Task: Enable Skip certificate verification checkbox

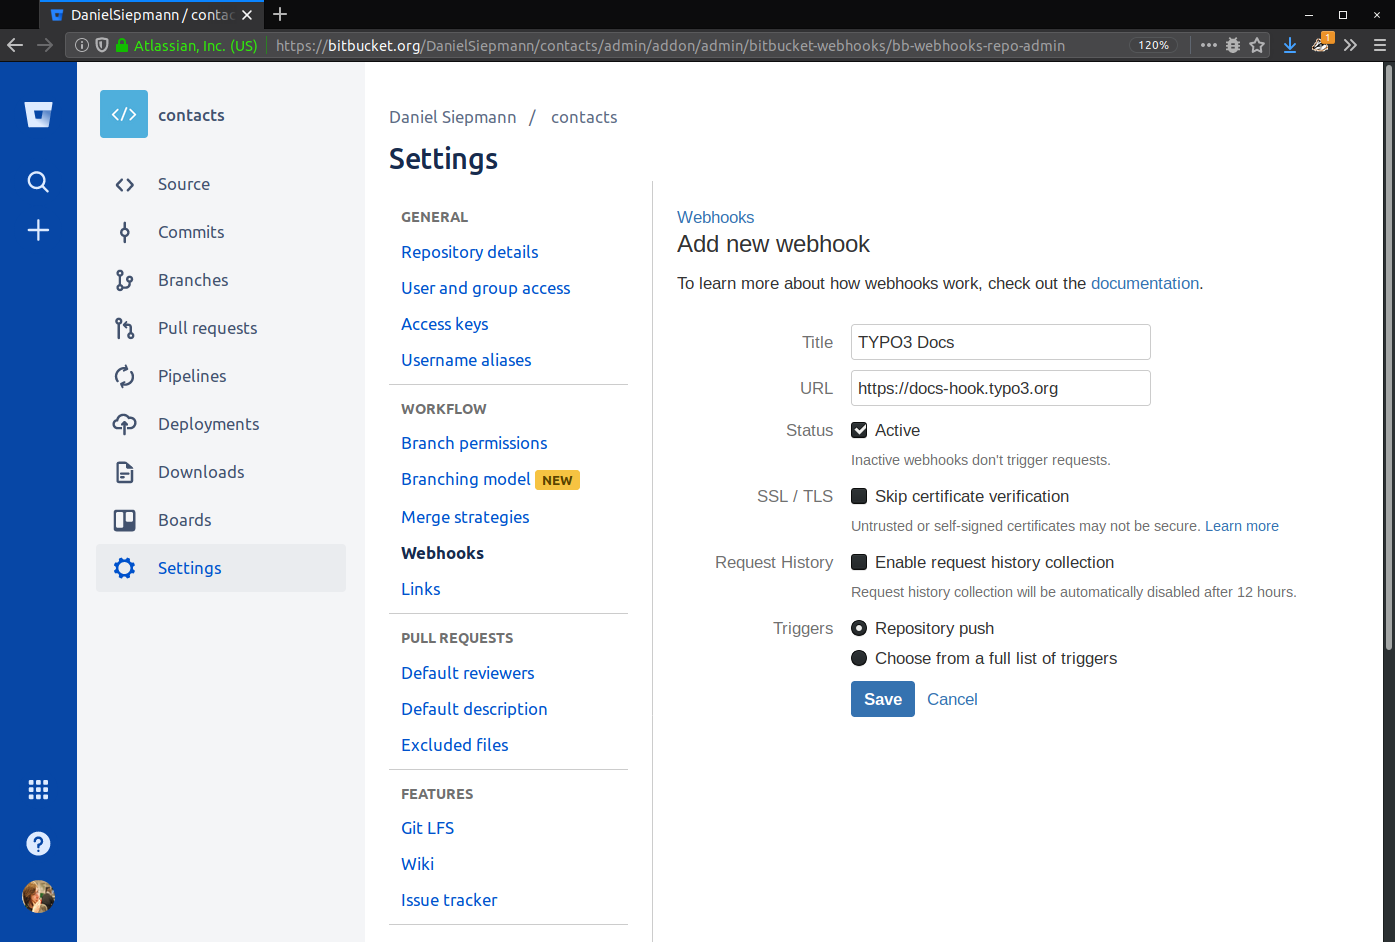Action: (x=859, y=496)
